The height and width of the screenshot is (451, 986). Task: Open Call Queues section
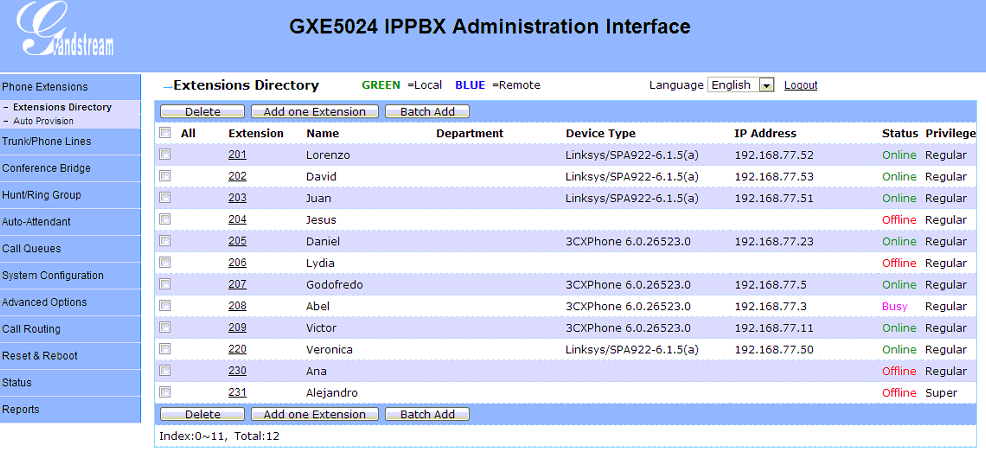coord(70,248)
